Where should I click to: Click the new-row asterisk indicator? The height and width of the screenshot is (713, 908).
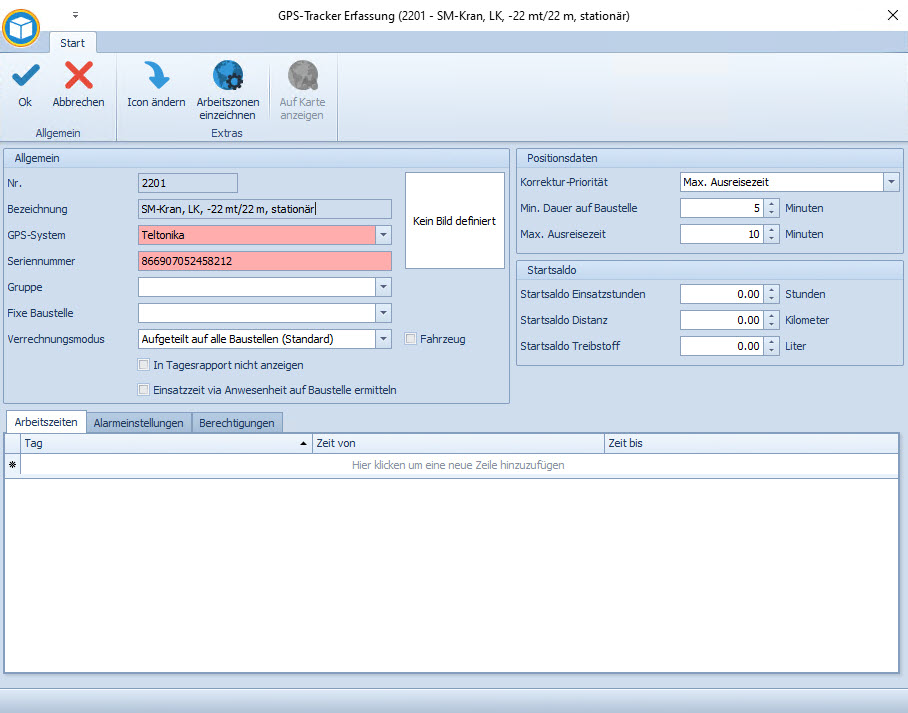coord(12,465)
